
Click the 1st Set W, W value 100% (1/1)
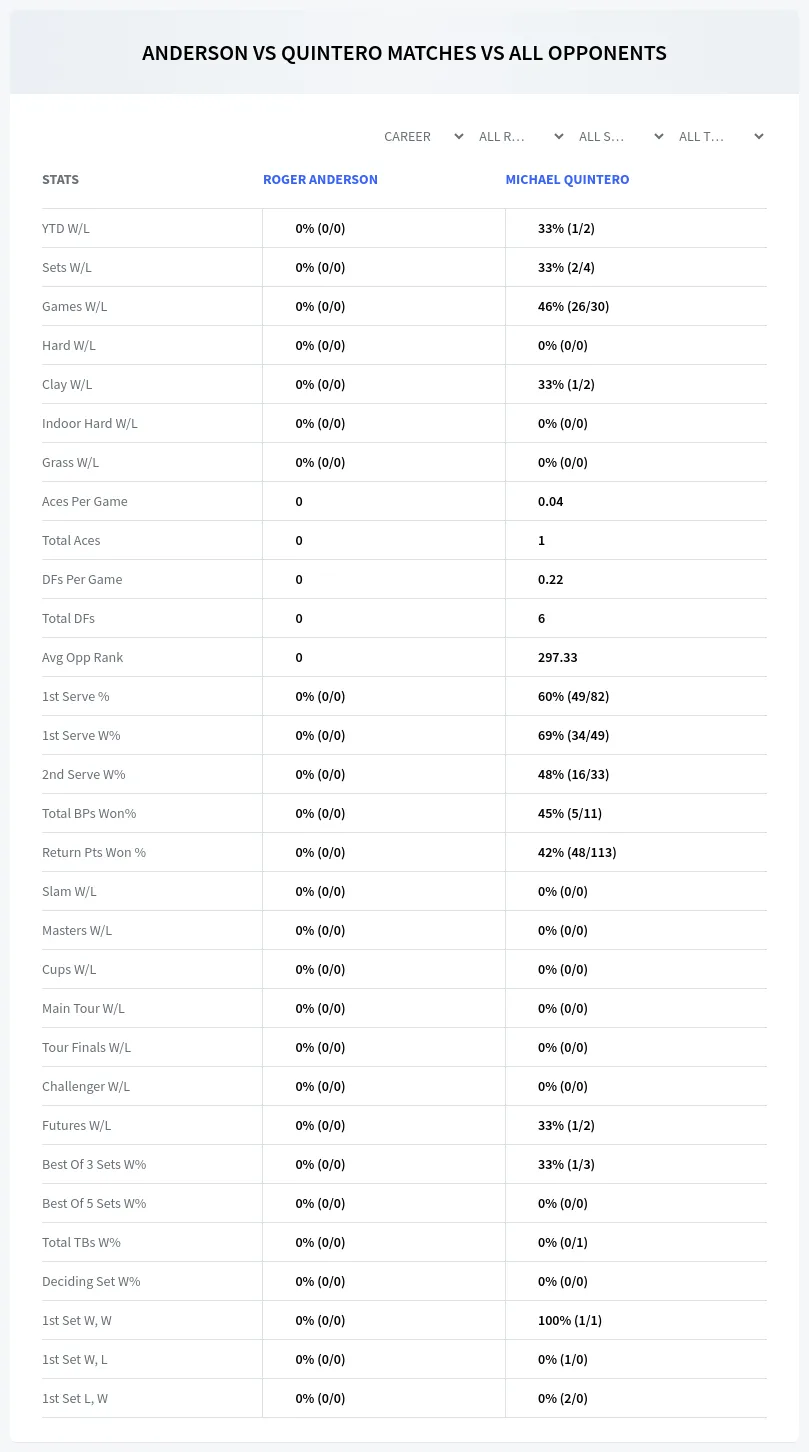(x=570, y=1320)
